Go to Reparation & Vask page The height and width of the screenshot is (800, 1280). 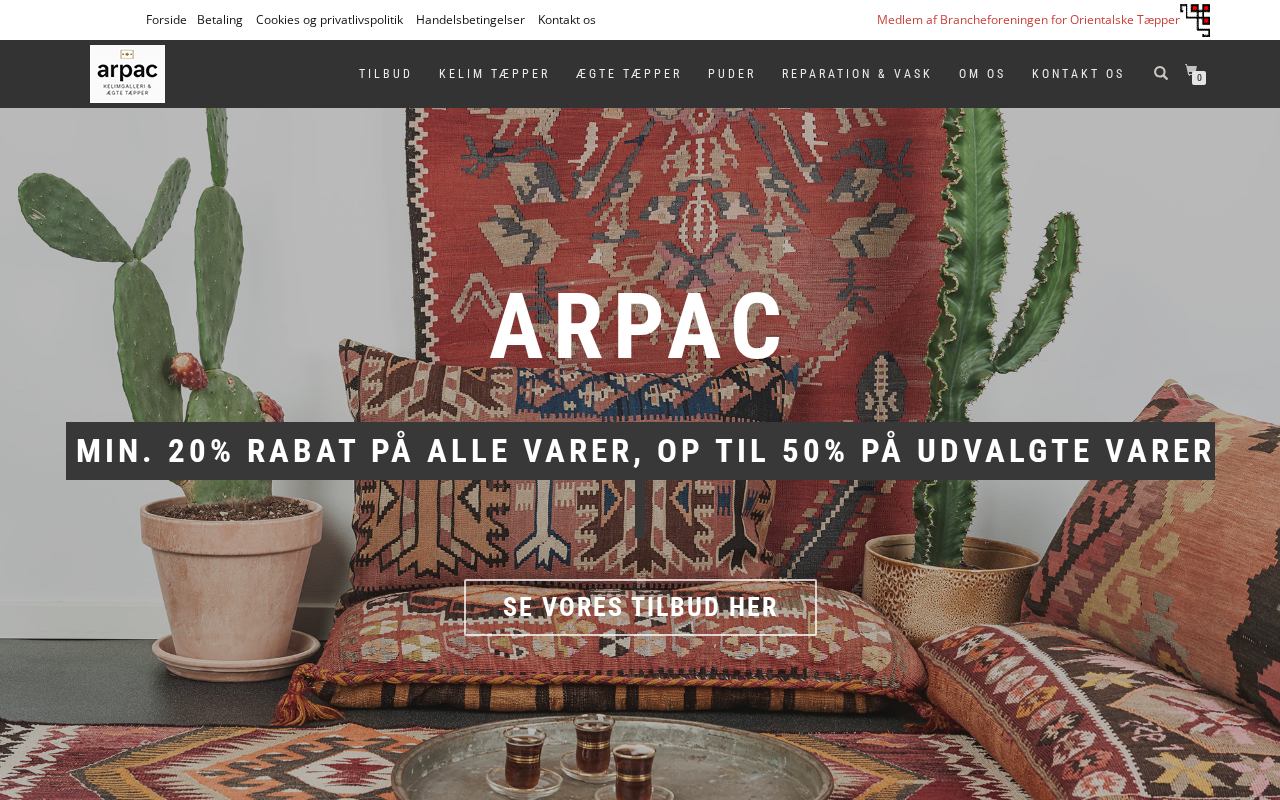click(x=857, y=74)
